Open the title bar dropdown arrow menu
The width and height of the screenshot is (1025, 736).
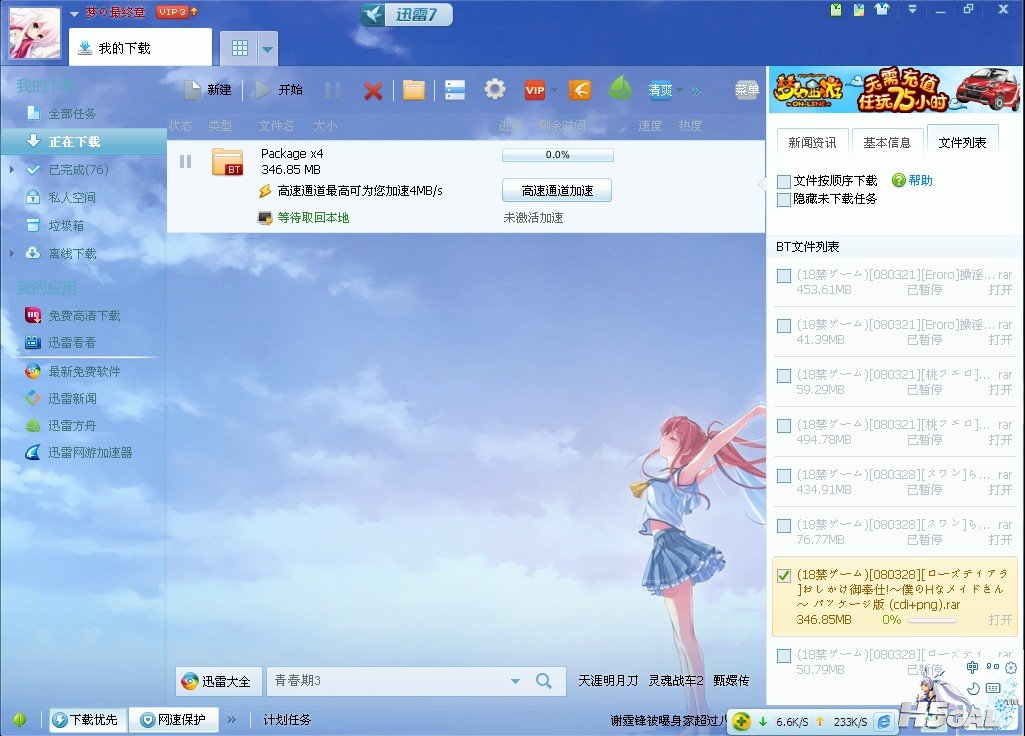coord(912,10)
